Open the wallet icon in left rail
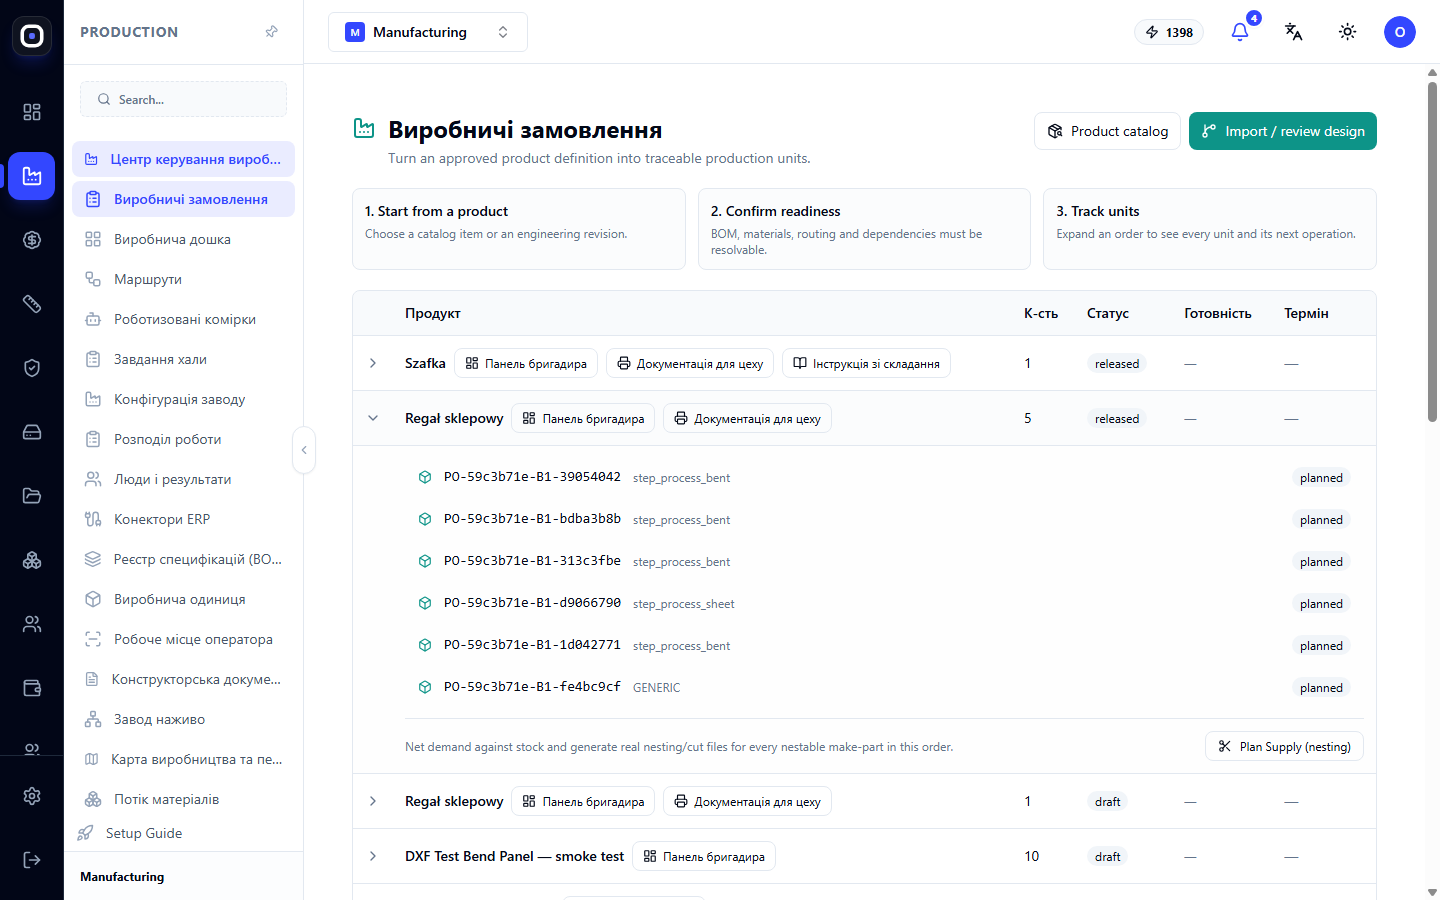The height and width of the screenshot is (900, 1440). pos(32,688)
